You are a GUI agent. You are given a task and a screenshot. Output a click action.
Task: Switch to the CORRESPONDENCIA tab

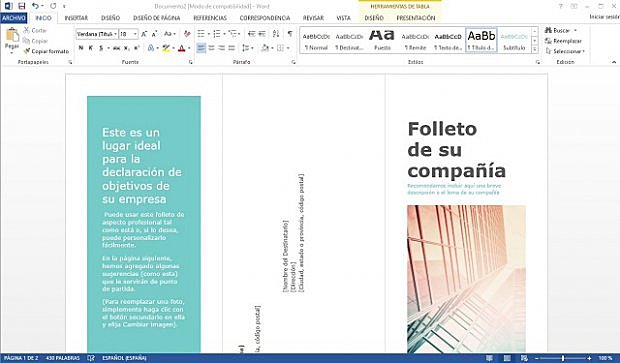pos(265,18)
